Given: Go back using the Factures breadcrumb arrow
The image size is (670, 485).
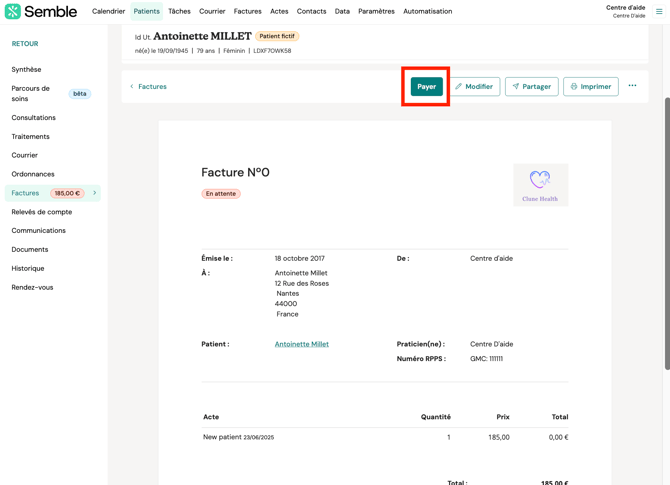Looking at the screenshot, I should 133,87.
